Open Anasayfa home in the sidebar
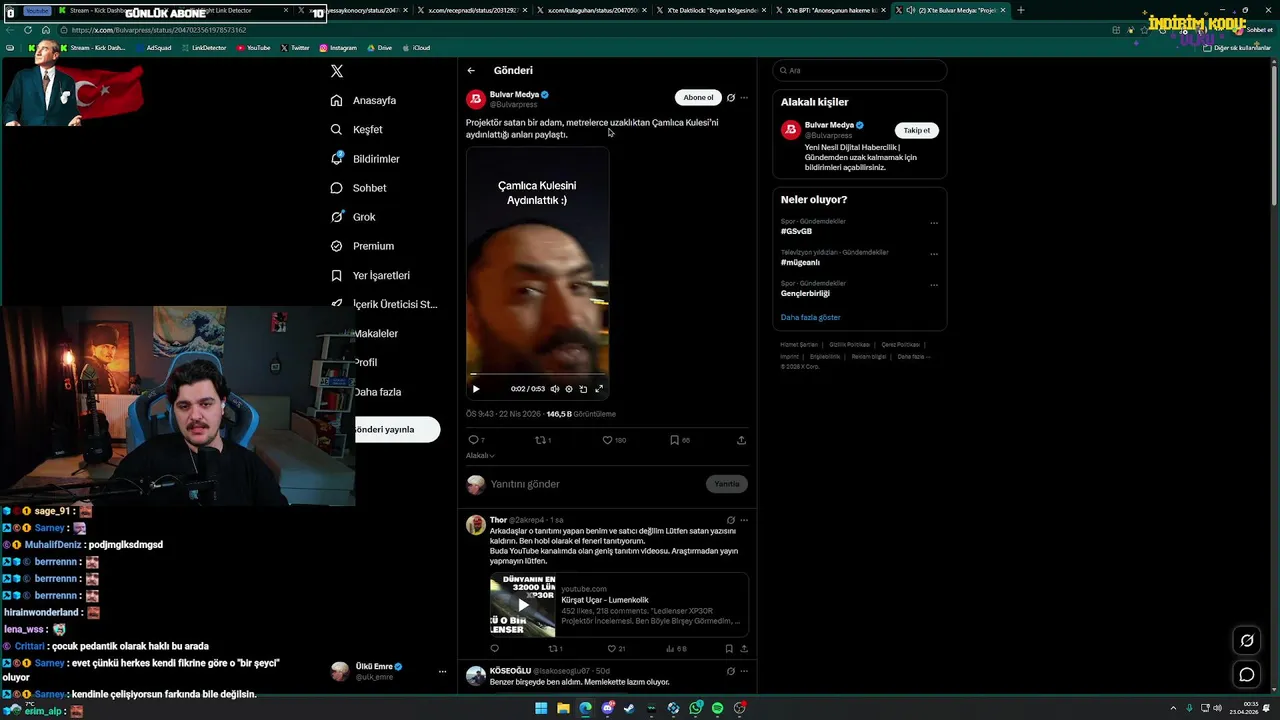The image size is (1280, 720). coord(363,100)
